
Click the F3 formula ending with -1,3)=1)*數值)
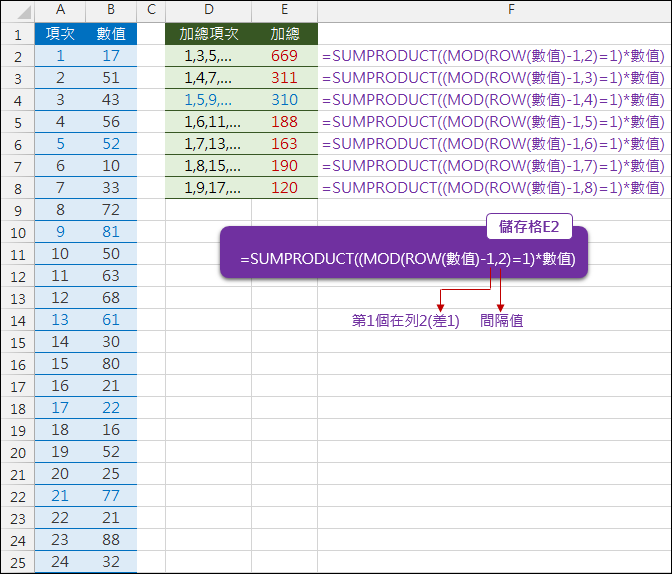(493, 78)
